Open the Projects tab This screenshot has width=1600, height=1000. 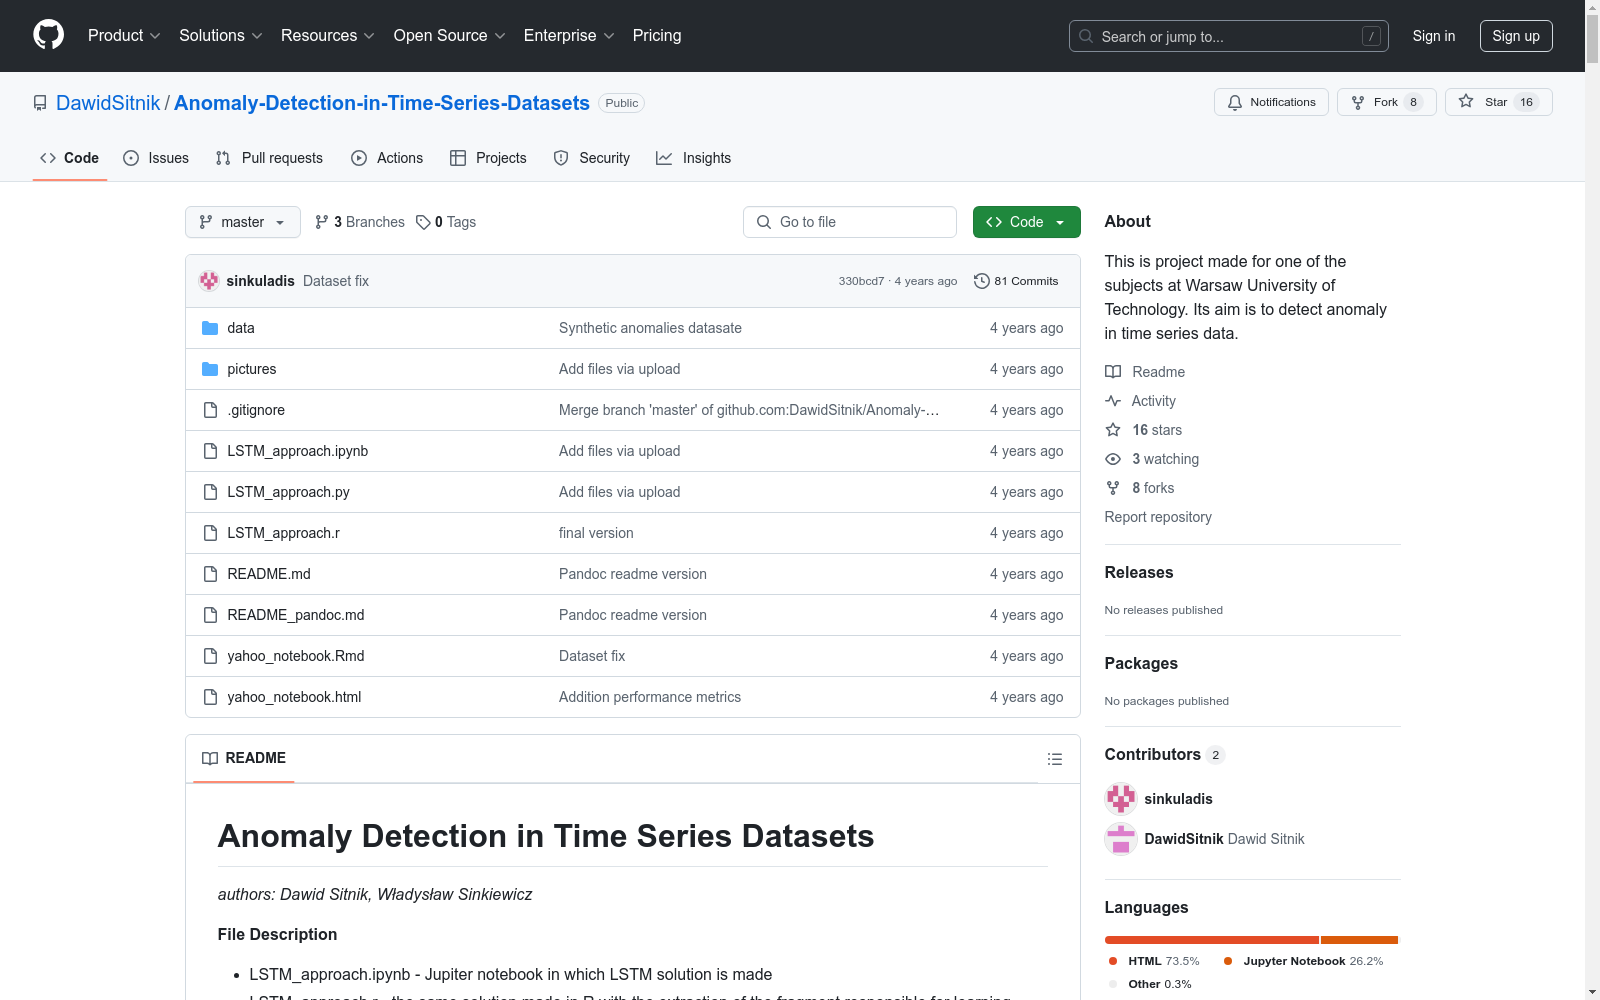tap(489, 158)
